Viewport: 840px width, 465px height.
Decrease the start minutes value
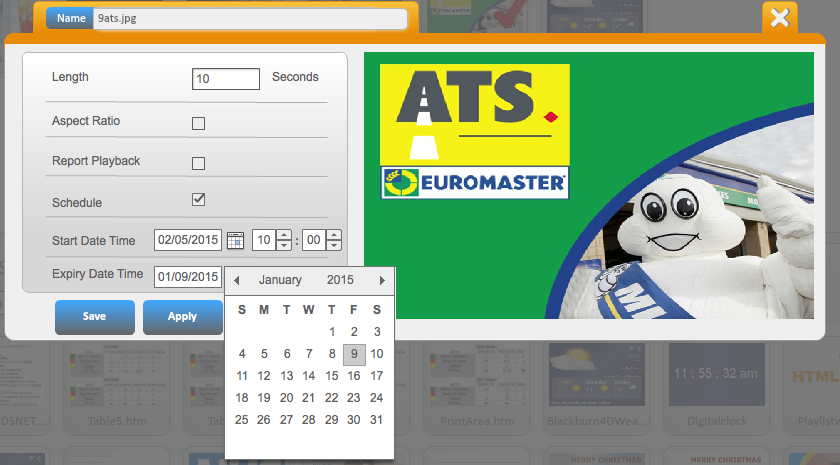point(334,245)
